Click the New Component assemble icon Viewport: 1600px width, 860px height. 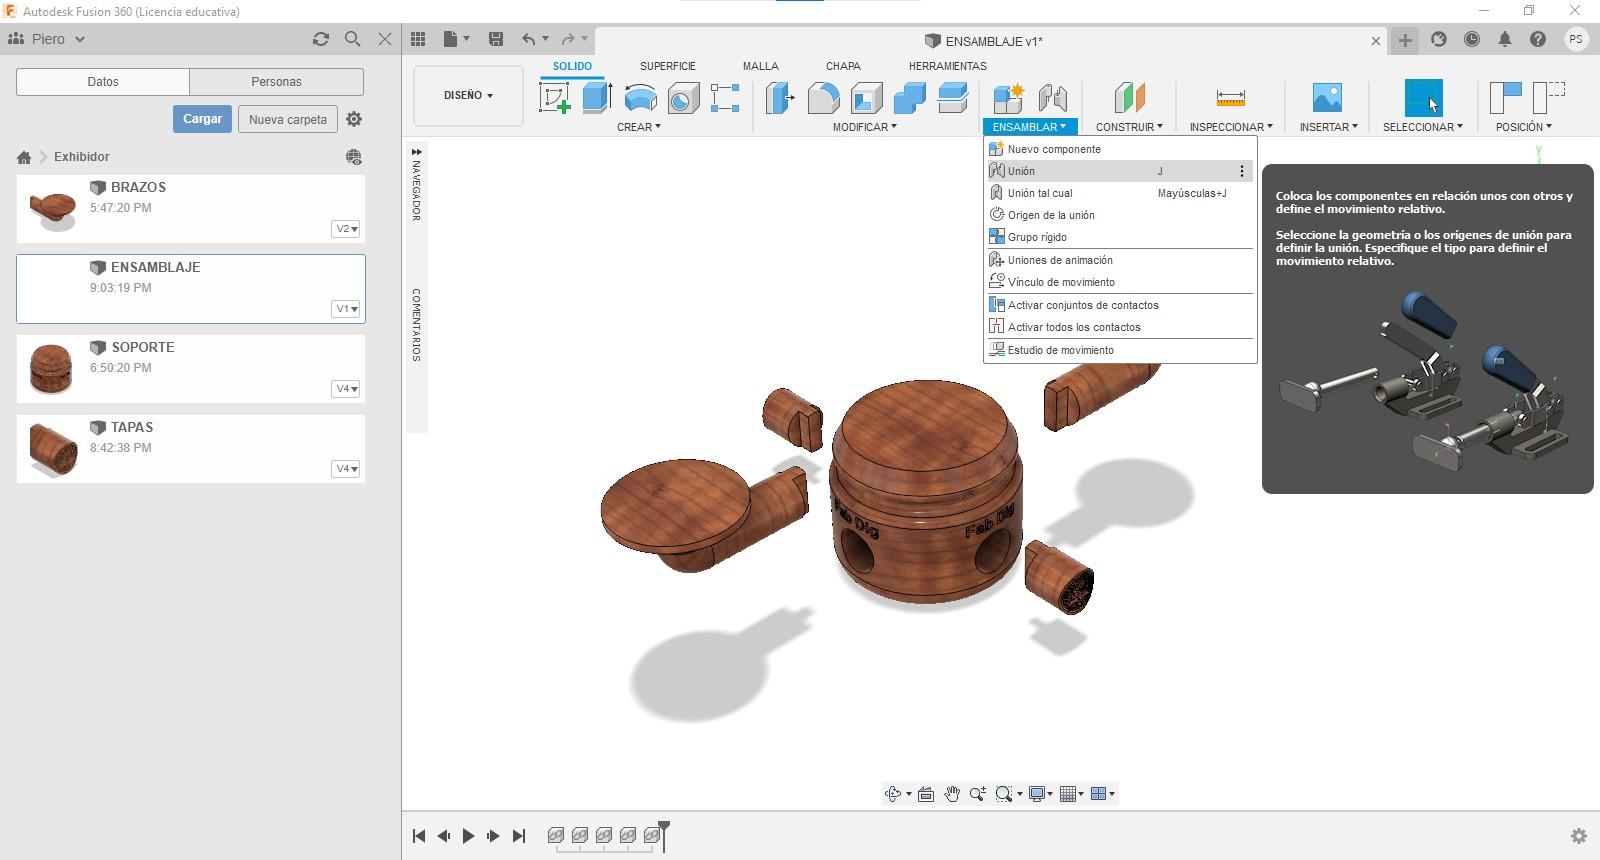click(x=1008, y=98)
